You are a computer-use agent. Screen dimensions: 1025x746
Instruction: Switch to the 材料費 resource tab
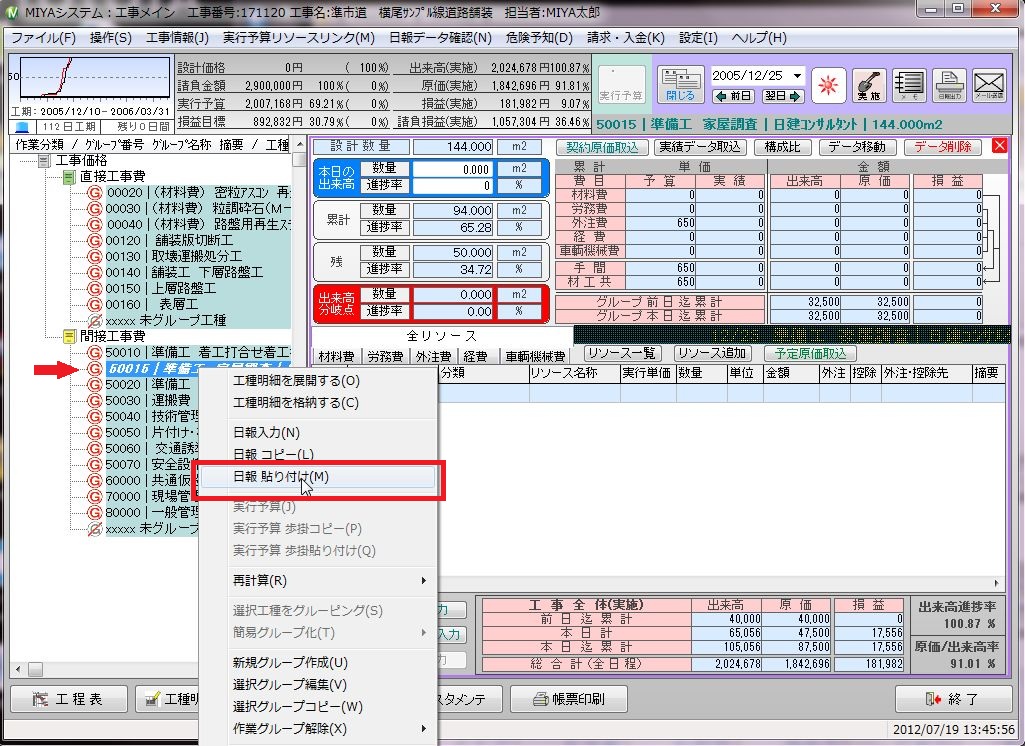337,356
